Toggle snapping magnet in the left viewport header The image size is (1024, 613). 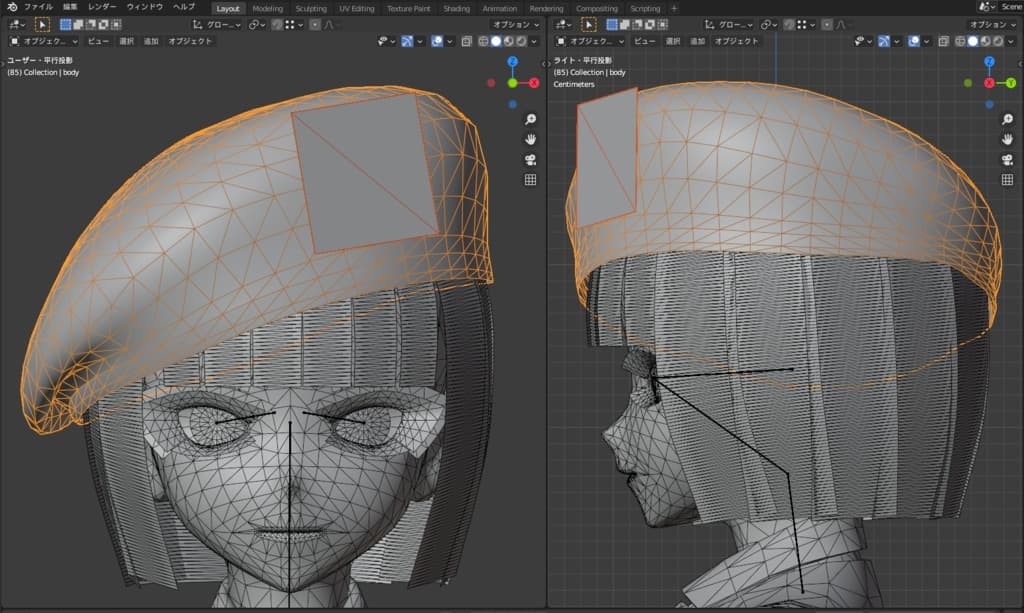pos(276,24)
